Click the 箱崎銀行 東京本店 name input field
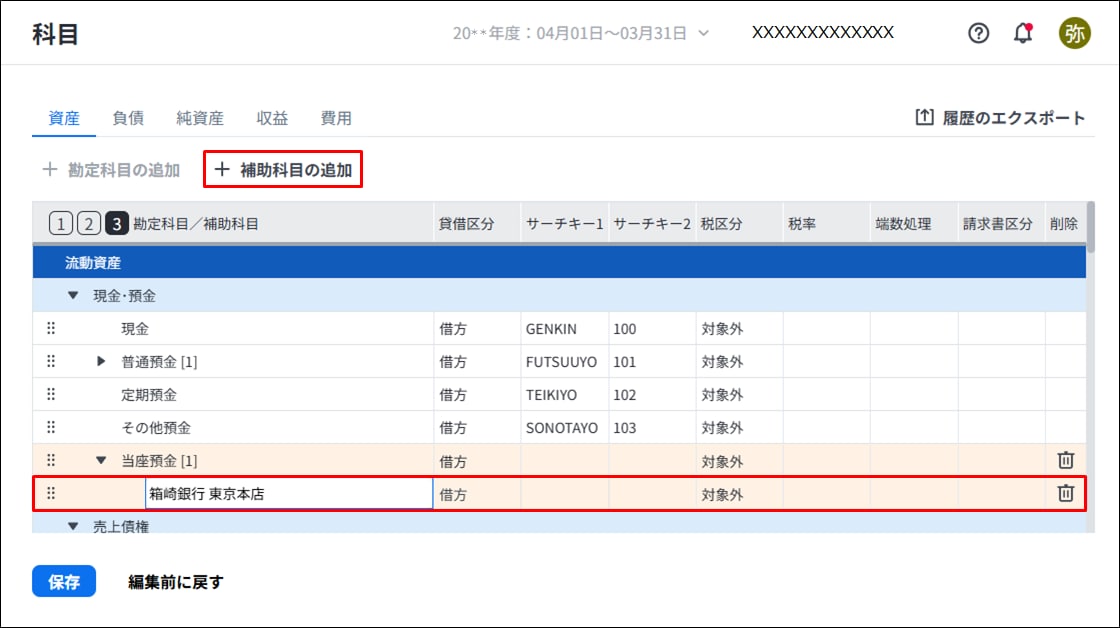 tap(288, 494)
